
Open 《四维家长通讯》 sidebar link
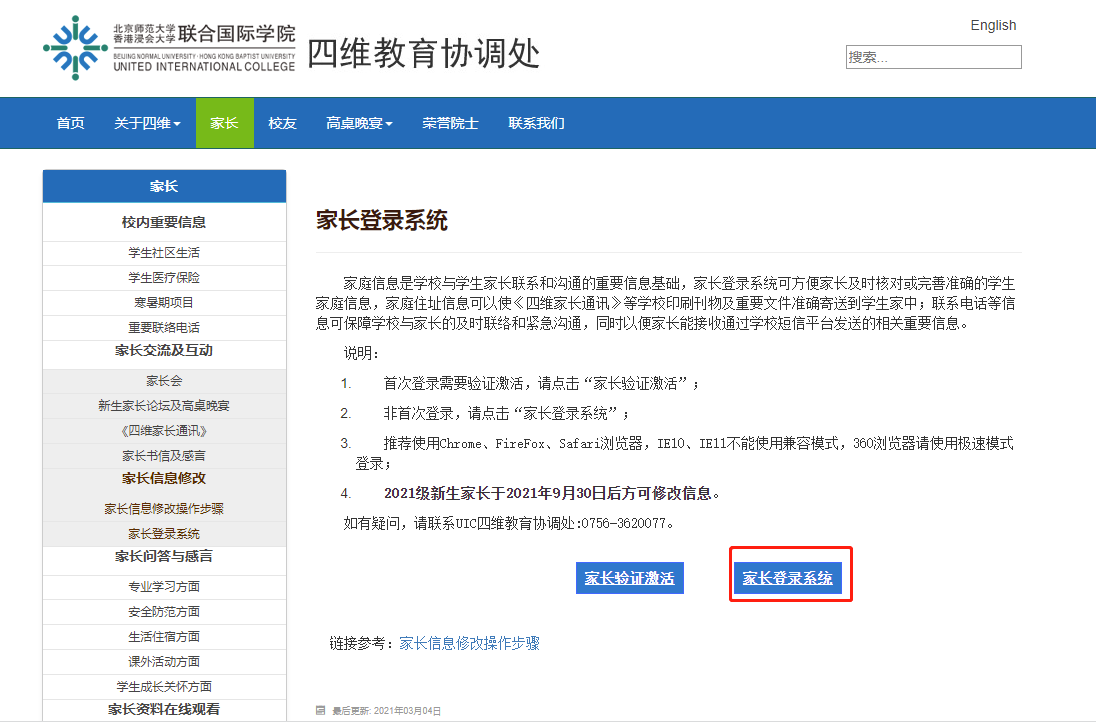tap(164, 431)
